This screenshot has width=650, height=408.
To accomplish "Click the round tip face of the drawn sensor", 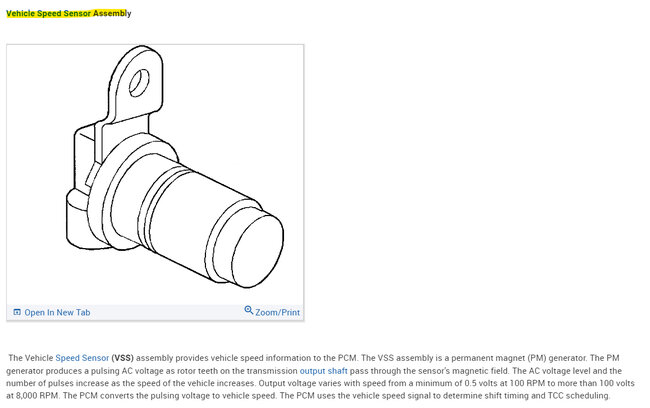I will coord(258,251).
